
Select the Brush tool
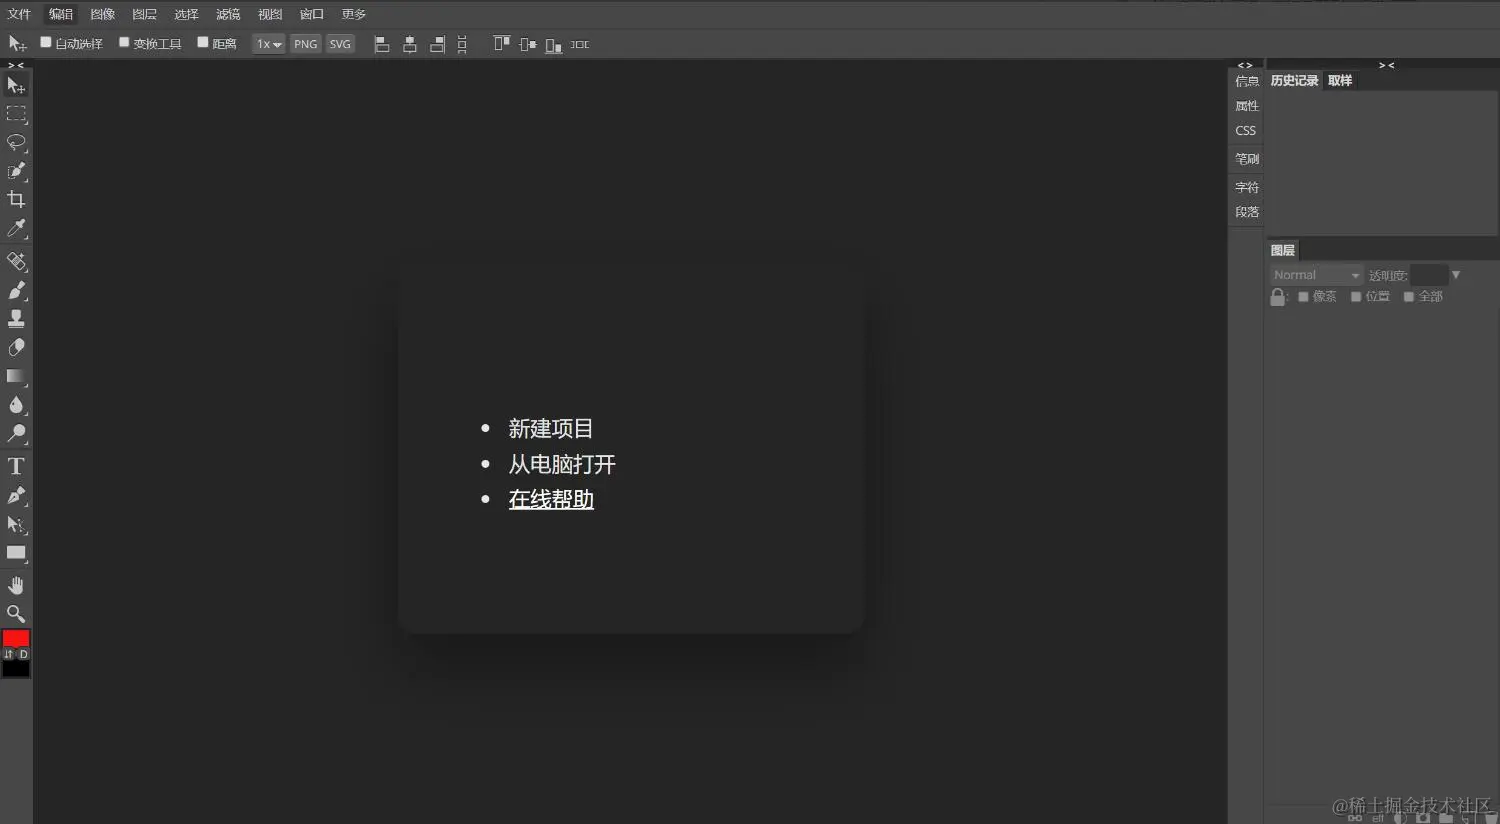click(16, 290)
